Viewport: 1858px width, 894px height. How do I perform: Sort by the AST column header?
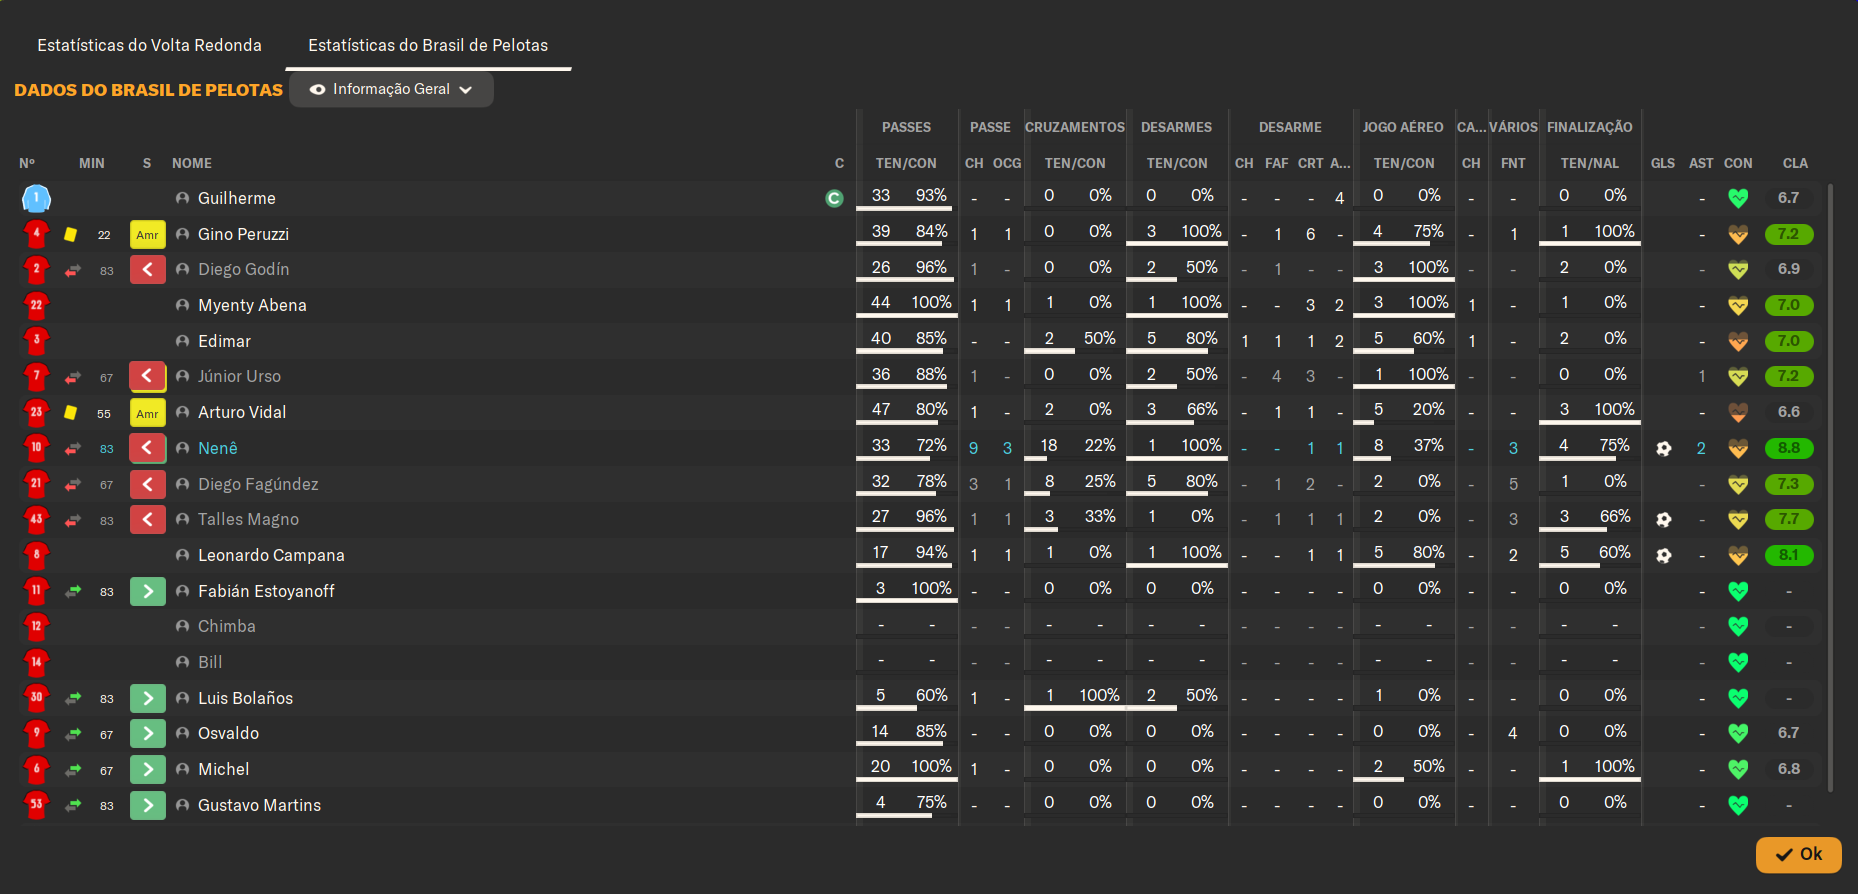click(x=1701, y=163)
